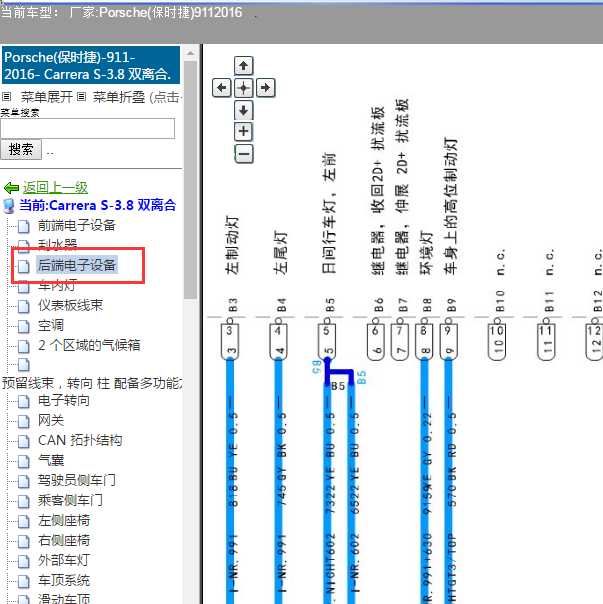Click connector pin 3 labeled 左制动灯

[x=230, y=341]
